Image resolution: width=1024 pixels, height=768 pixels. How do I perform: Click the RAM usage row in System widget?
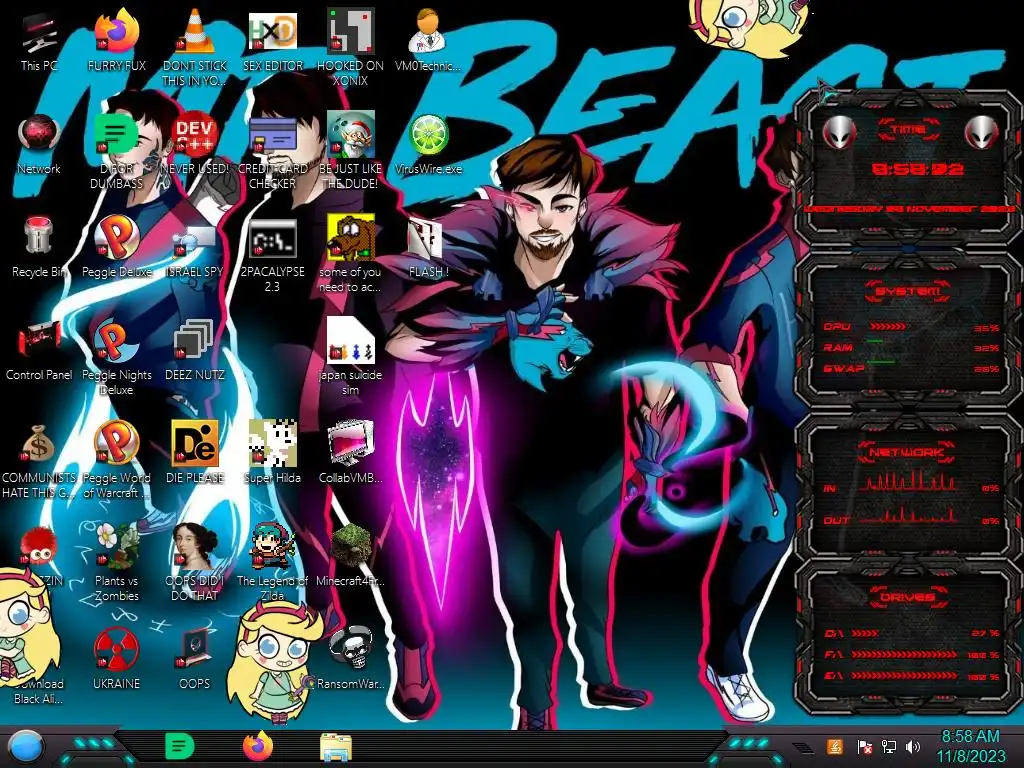tap(911, 347)
